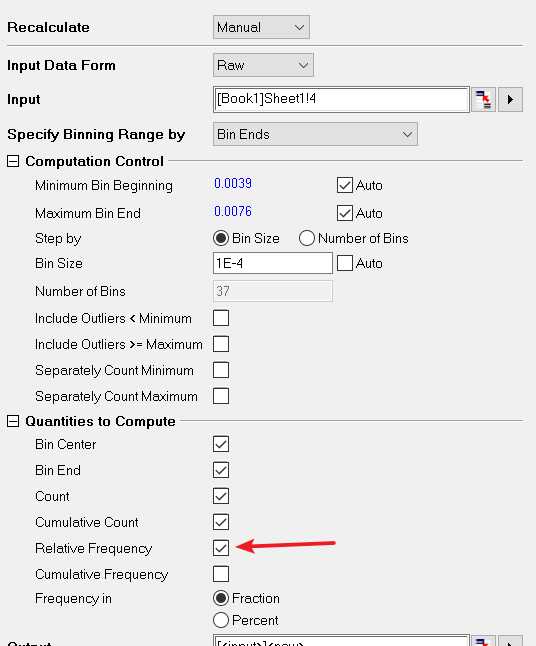Viewport: 536px width, 646px height.
Task: Open the Input range selector icon
Action: click(x=483, y=99)
